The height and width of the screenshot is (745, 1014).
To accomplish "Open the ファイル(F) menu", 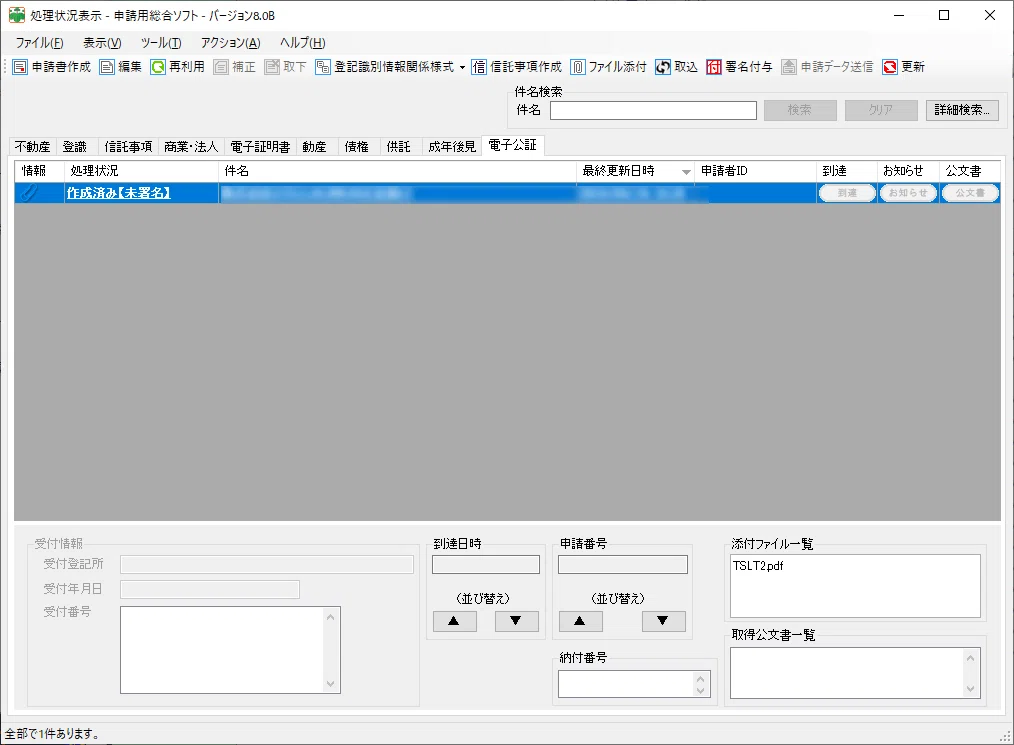I will [x=39, y=43].
